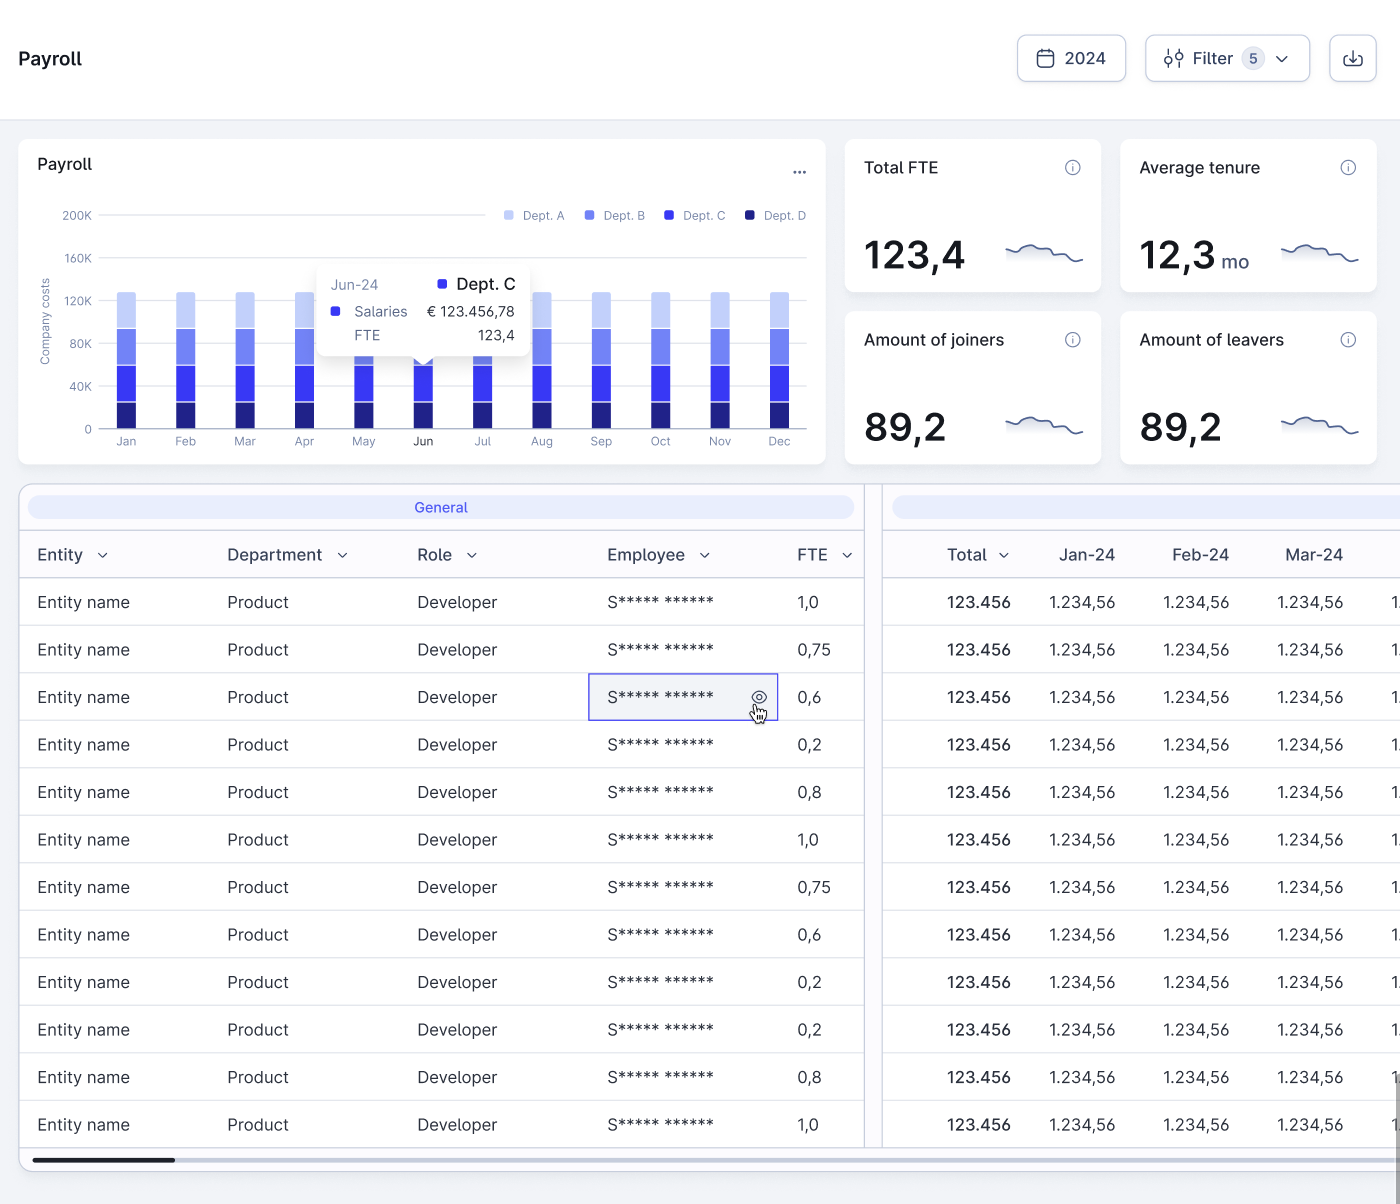Click the March bar in Payroll chart
This screenshot has height=1204, width=1400.
[245, 360]
